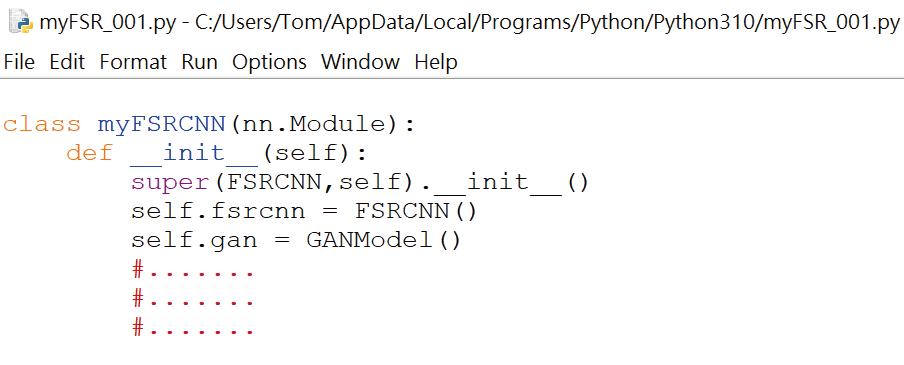
Task: Place cursor at self.fsrcnn assignment line
Action: tap(304, 212)
